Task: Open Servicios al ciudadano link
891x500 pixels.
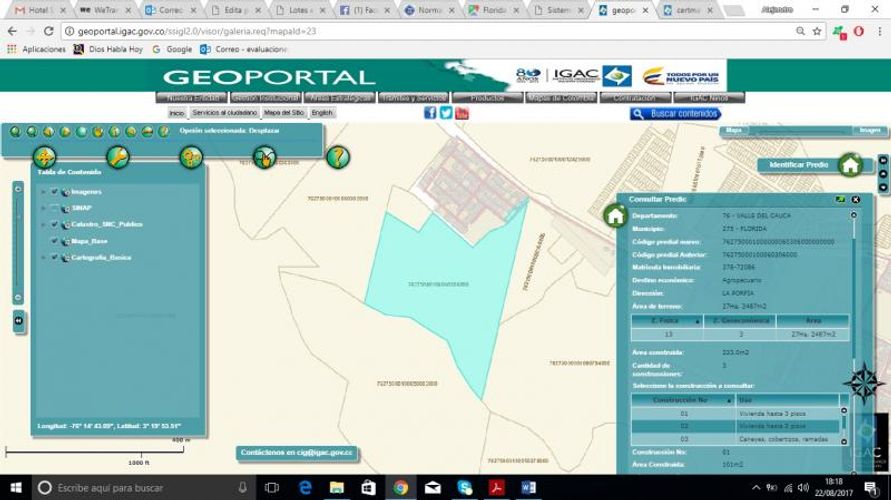Action: (224, 113)
